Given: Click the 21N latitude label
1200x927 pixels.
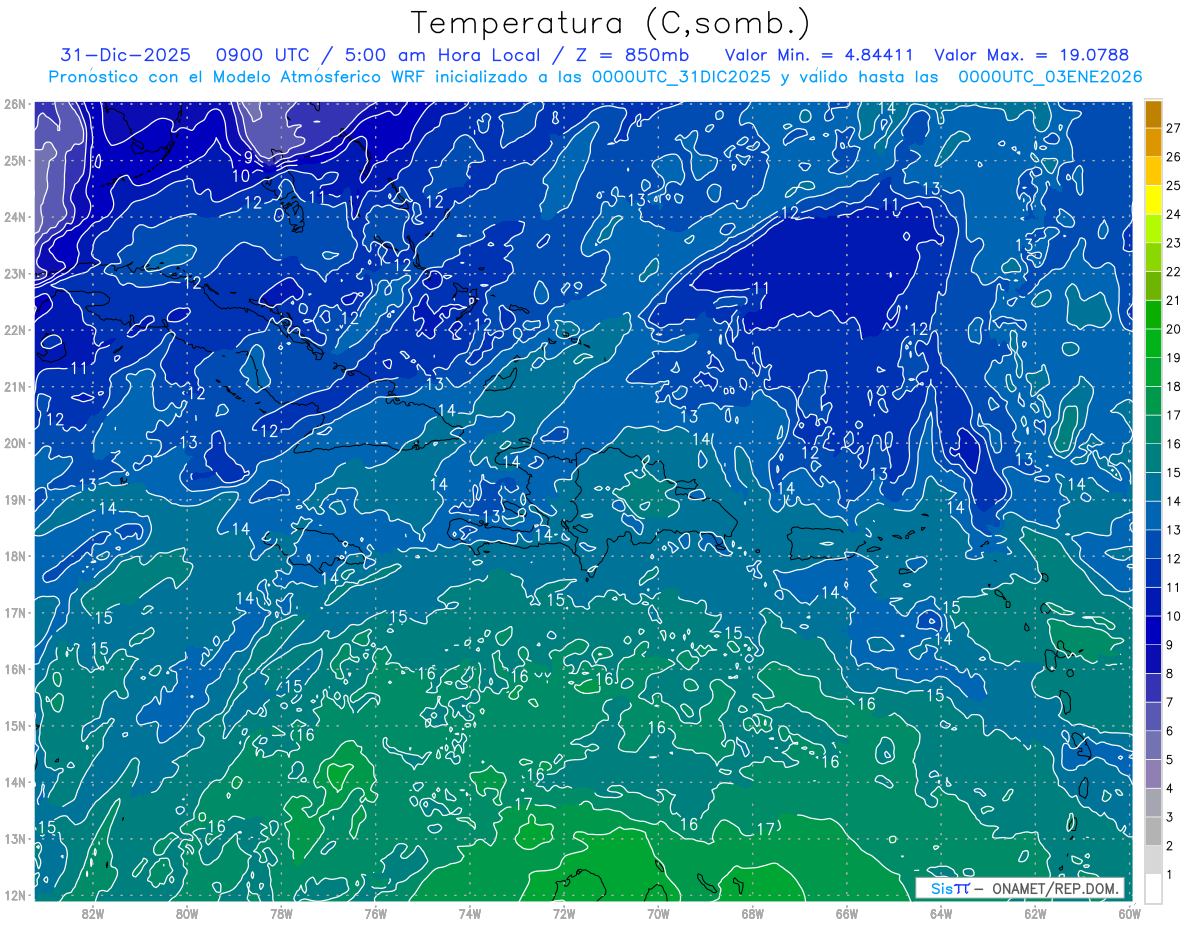Looking at the screenshot, I should pyautogui.click(x=15, y=386).
